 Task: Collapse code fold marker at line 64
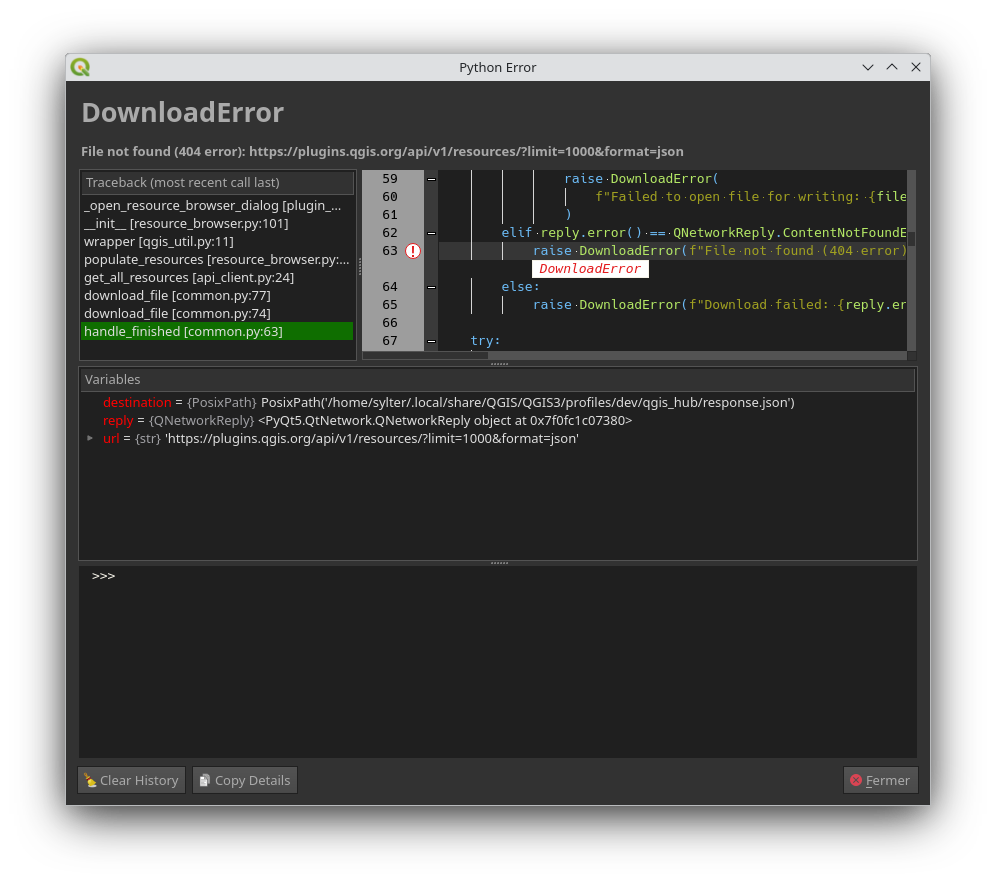pyautogui.click(x=431, y=287)
